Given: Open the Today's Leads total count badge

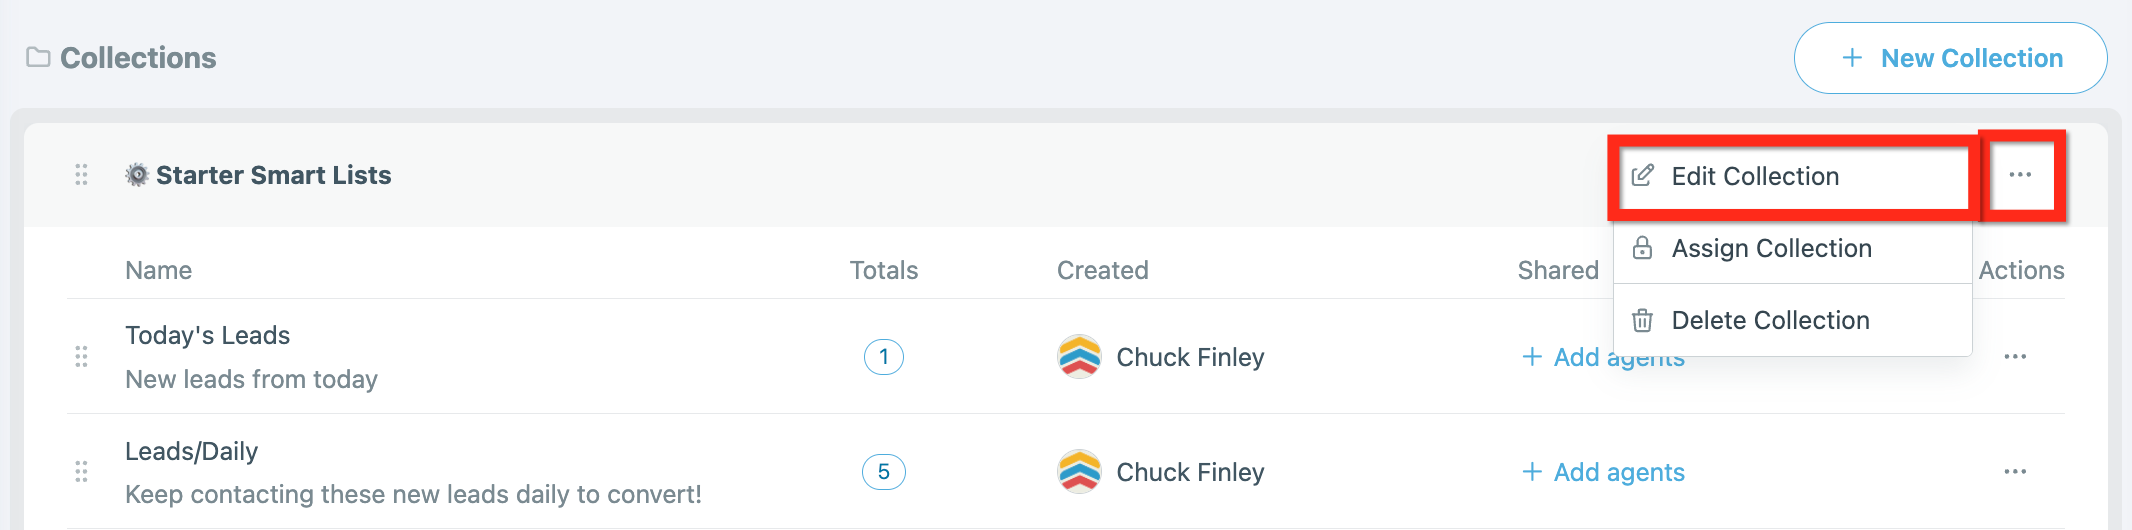Looking at the screenshot, I should coord(884,357).
